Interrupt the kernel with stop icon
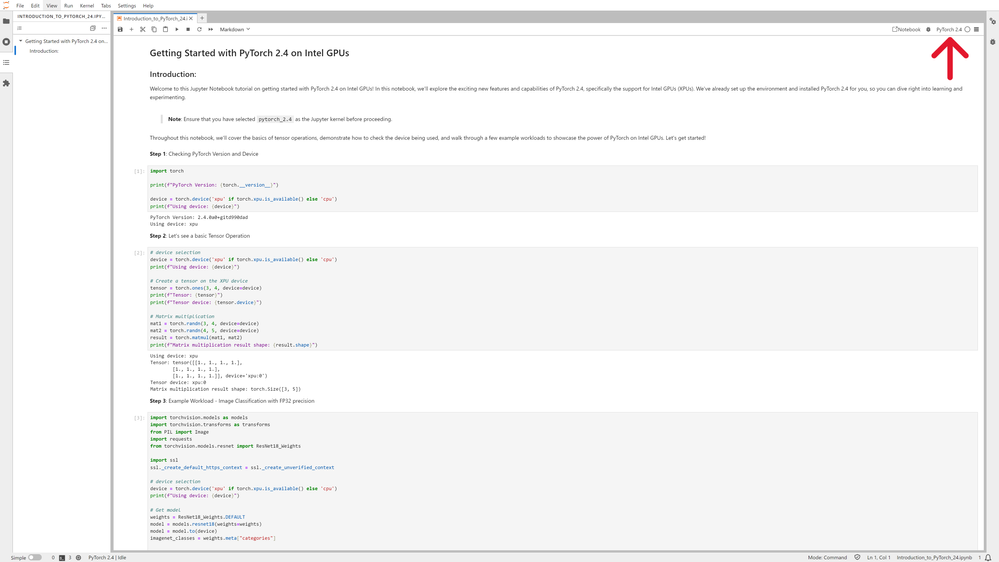The image size is (999, 562). 188,29
